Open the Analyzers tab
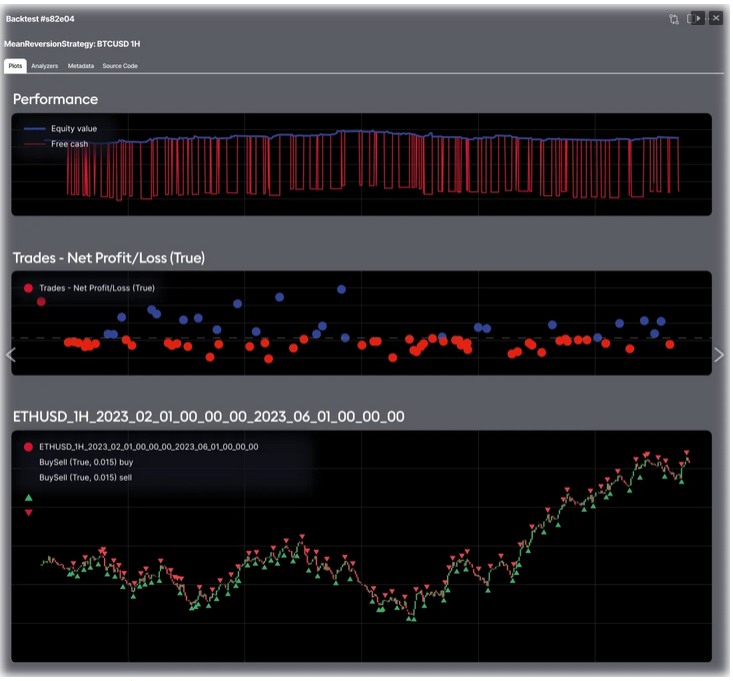This screenshot has height=681, width=733. [45, 66]
